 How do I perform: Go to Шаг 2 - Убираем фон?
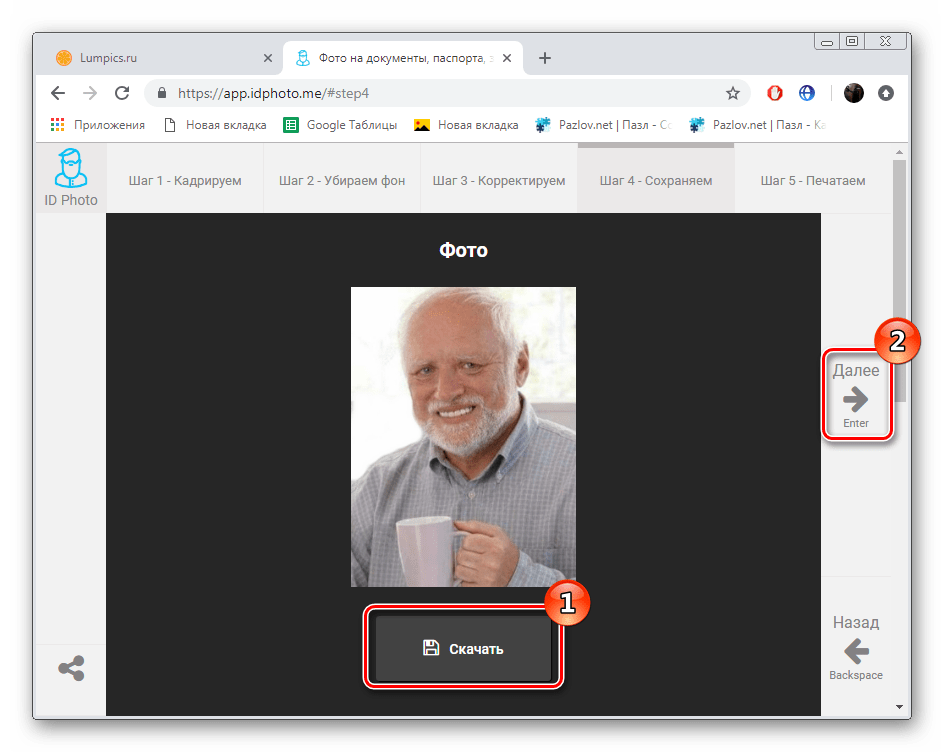click(342, 181)
